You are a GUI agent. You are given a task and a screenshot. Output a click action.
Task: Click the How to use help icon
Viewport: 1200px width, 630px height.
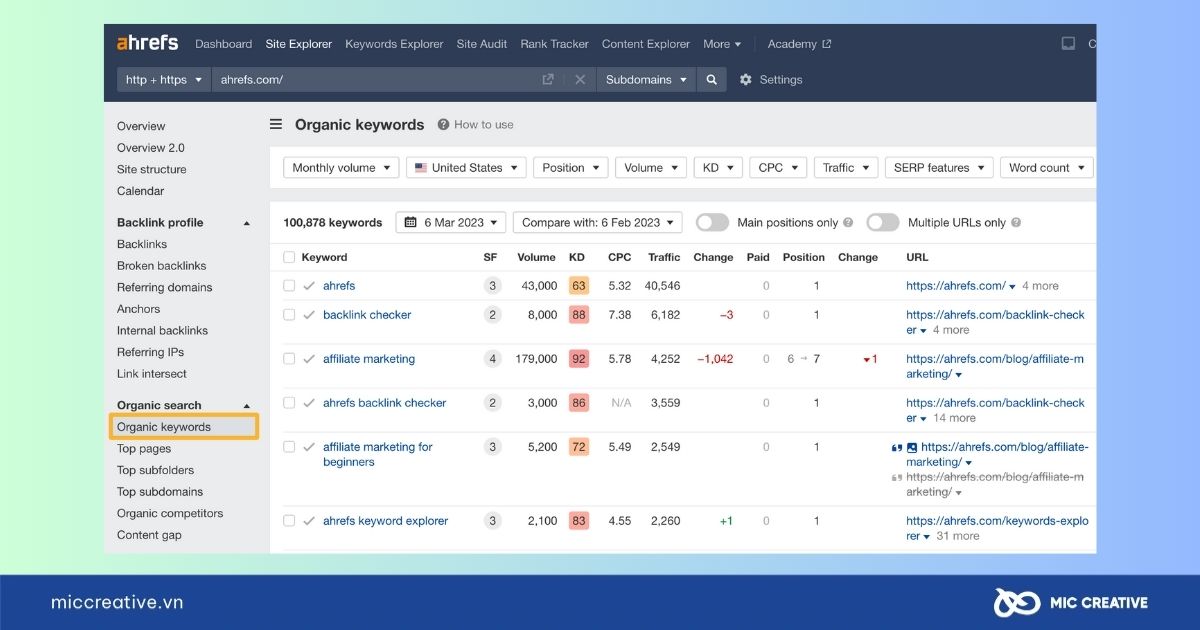(x=443, y=125)
